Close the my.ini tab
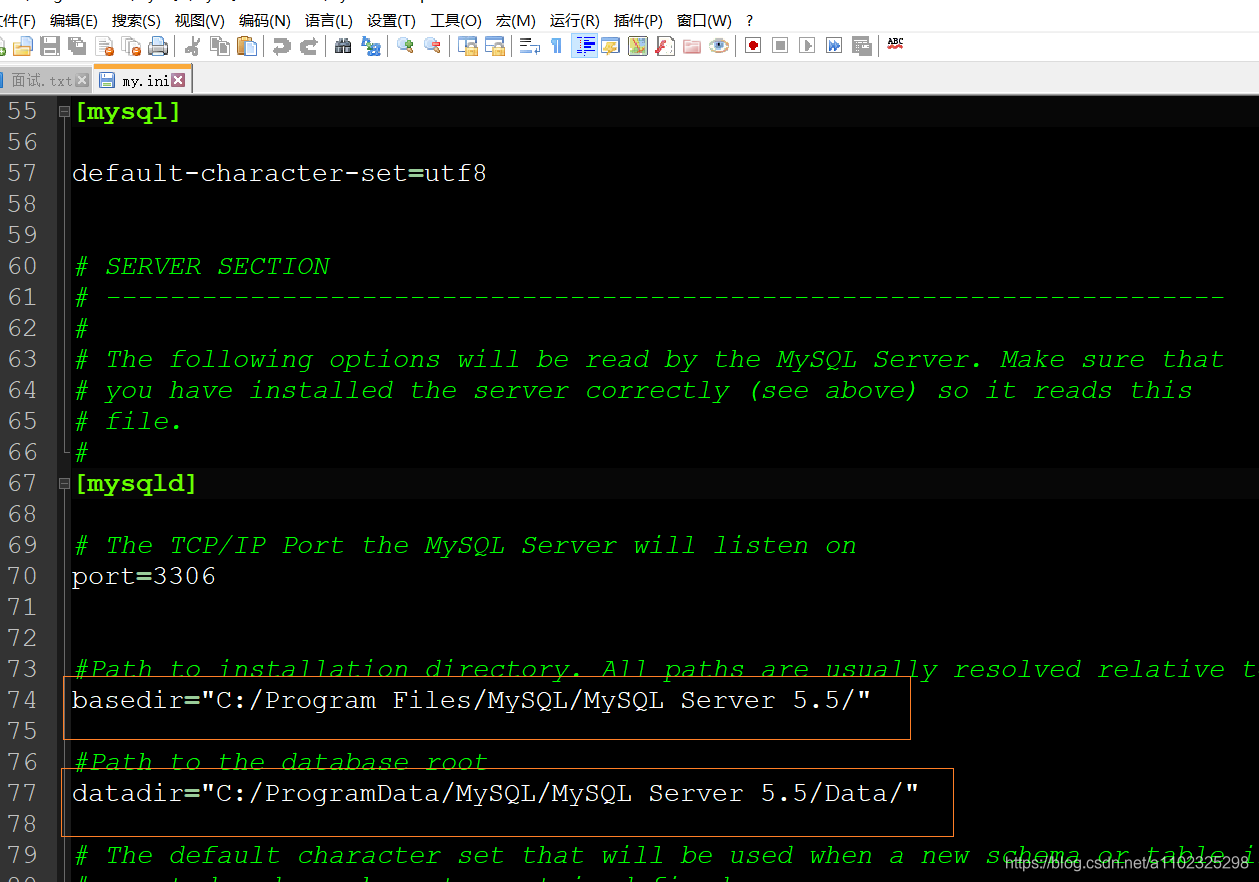The image size is (1259, 882). (178, 80)
